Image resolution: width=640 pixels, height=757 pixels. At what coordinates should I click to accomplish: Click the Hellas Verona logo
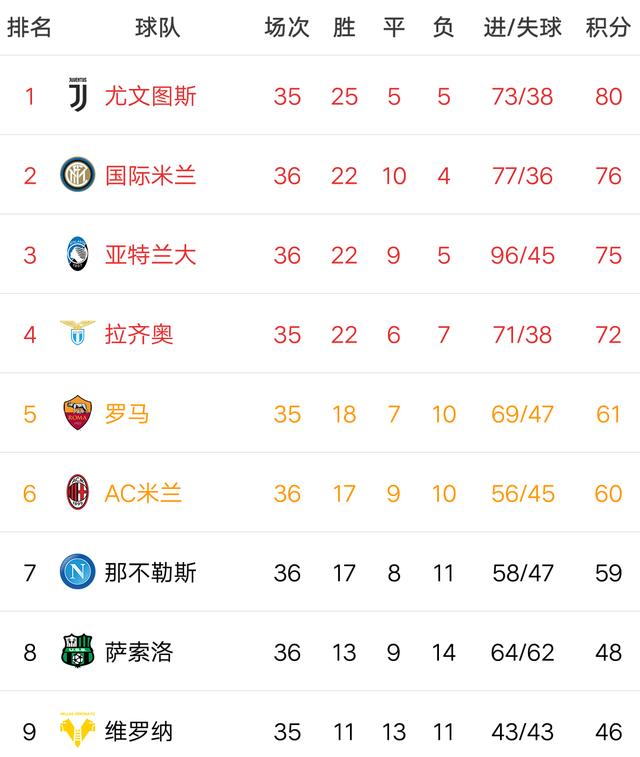pos(77,731)
